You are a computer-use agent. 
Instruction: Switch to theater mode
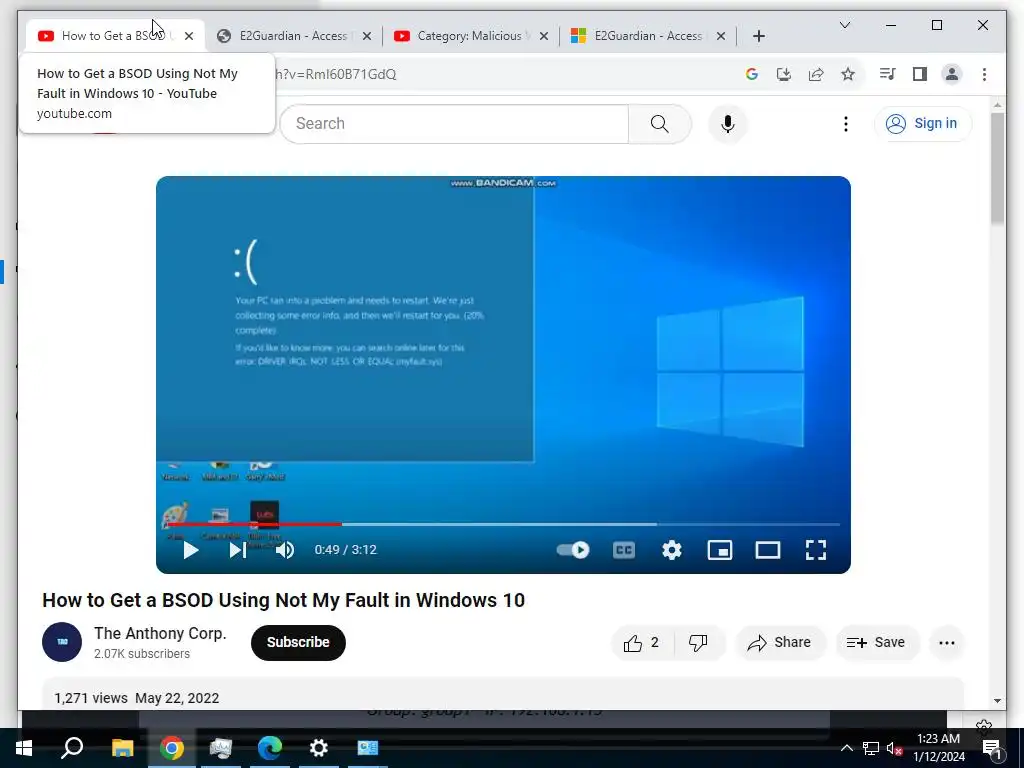[767, 550]
